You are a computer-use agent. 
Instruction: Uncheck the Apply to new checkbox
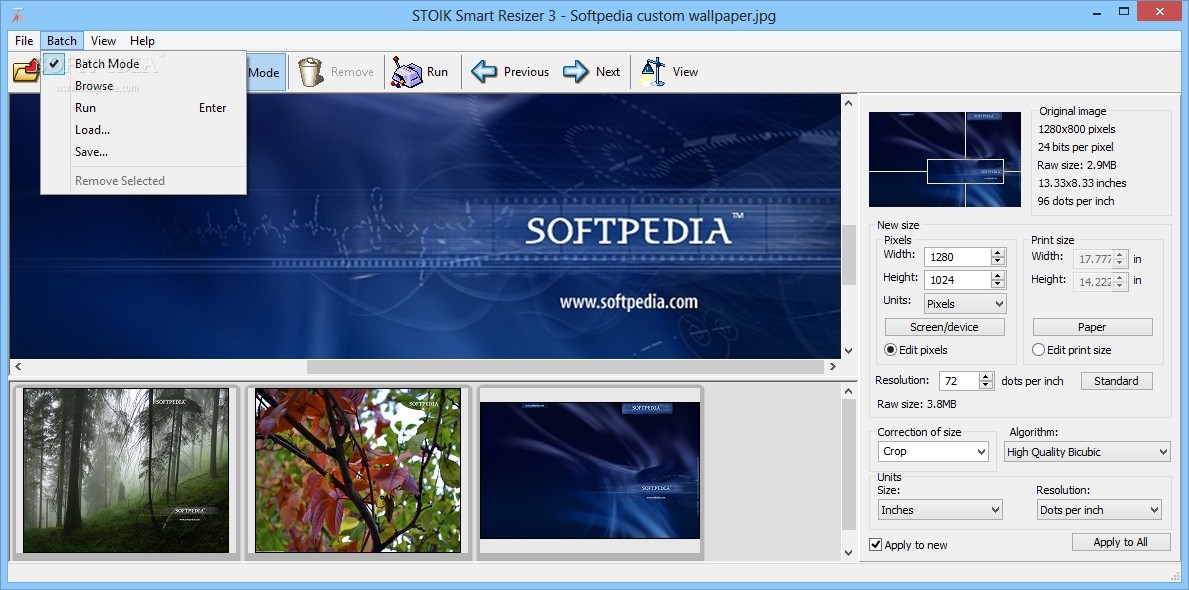coord(876,544)
